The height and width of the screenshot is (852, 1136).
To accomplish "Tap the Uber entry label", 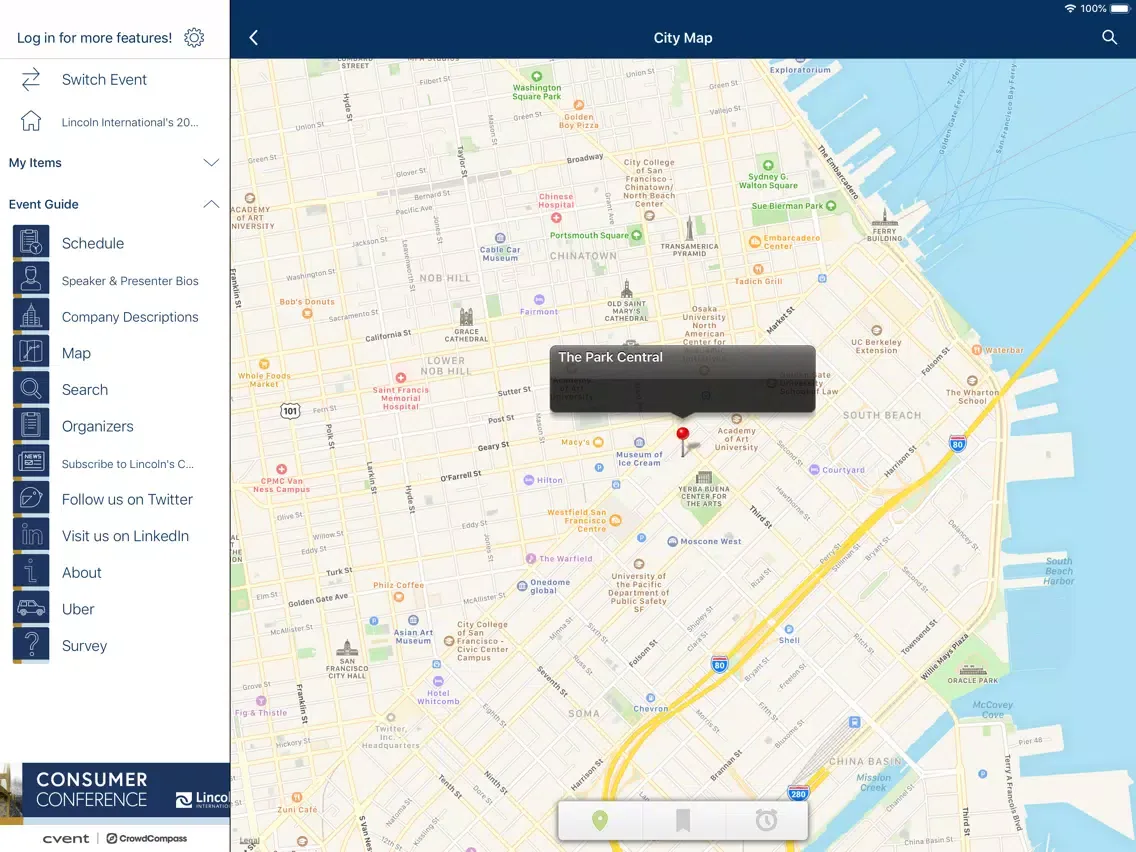I will [78, 609].
